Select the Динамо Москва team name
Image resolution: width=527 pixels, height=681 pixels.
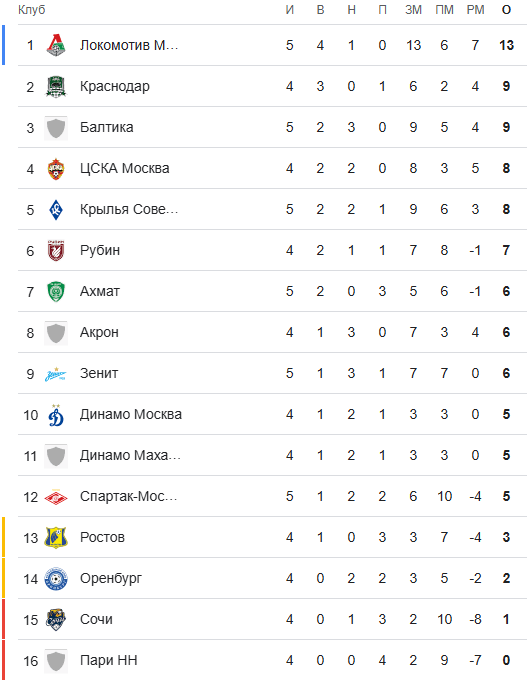click(x=131, y=414)
